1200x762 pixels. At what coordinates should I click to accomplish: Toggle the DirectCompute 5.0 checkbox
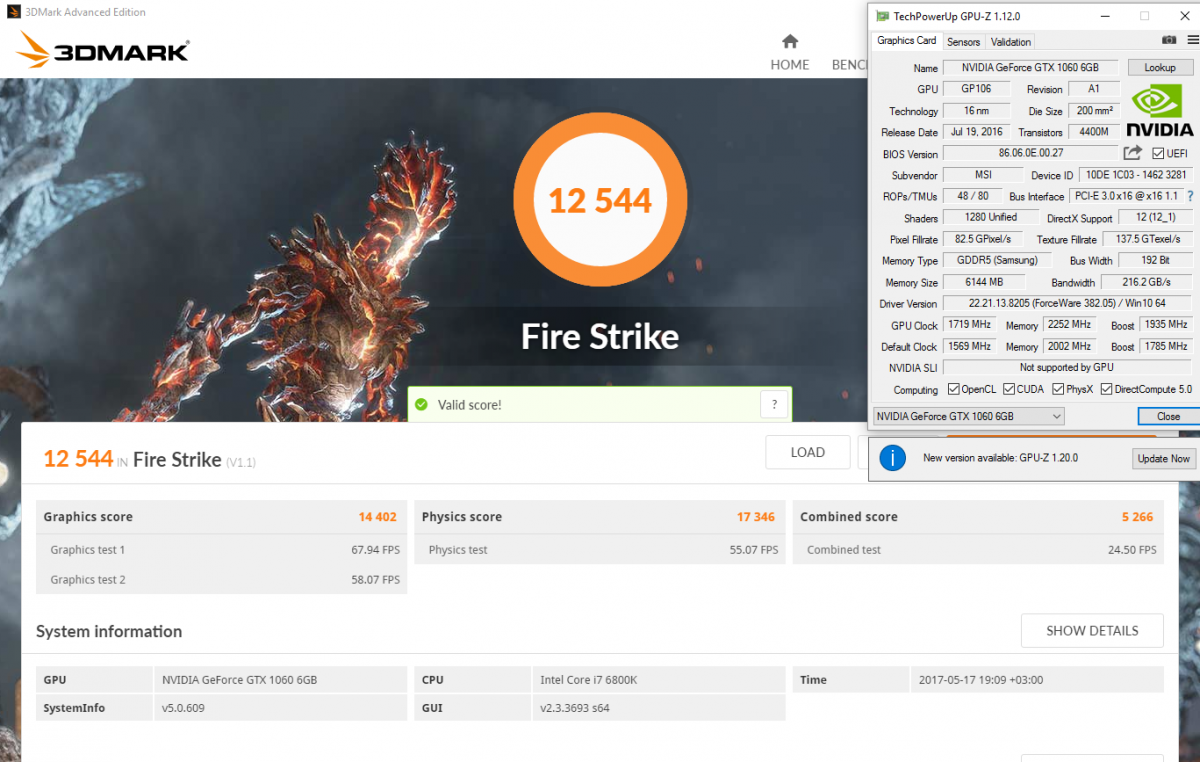click(1106, 389)
